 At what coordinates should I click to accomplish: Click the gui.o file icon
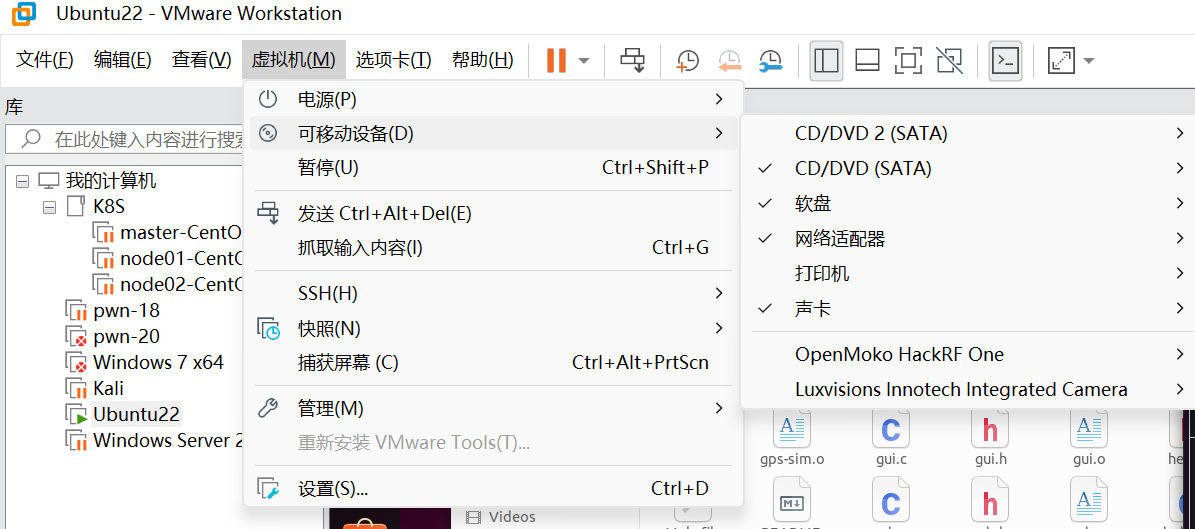click(1088, 428)
